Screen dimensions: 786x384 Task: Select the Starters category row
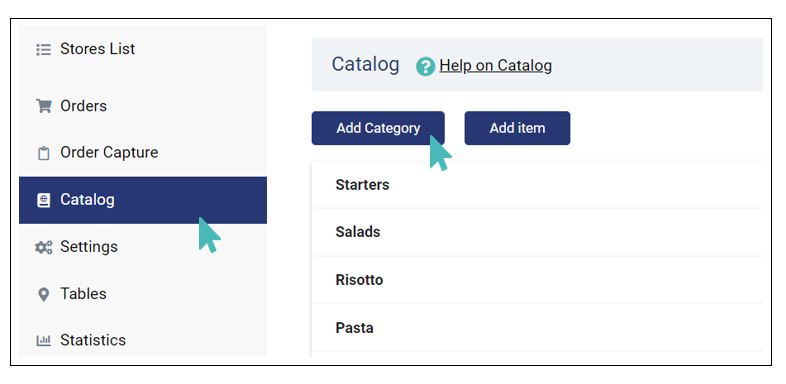click(537, 185)
